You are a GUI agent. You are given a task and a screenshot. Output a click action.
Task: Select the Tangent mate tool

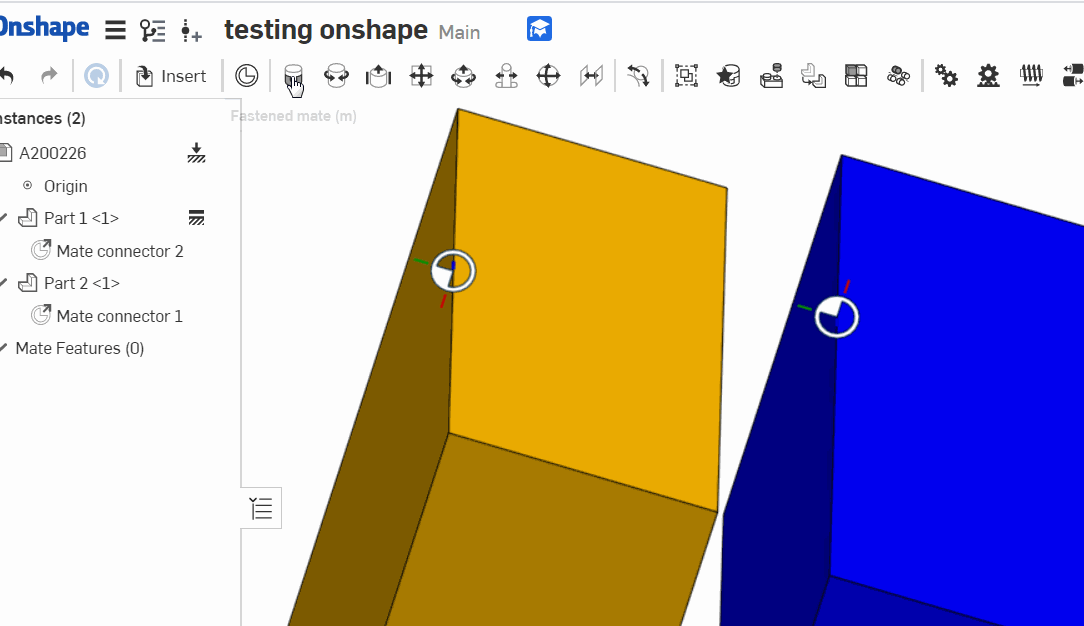point(638,75)
